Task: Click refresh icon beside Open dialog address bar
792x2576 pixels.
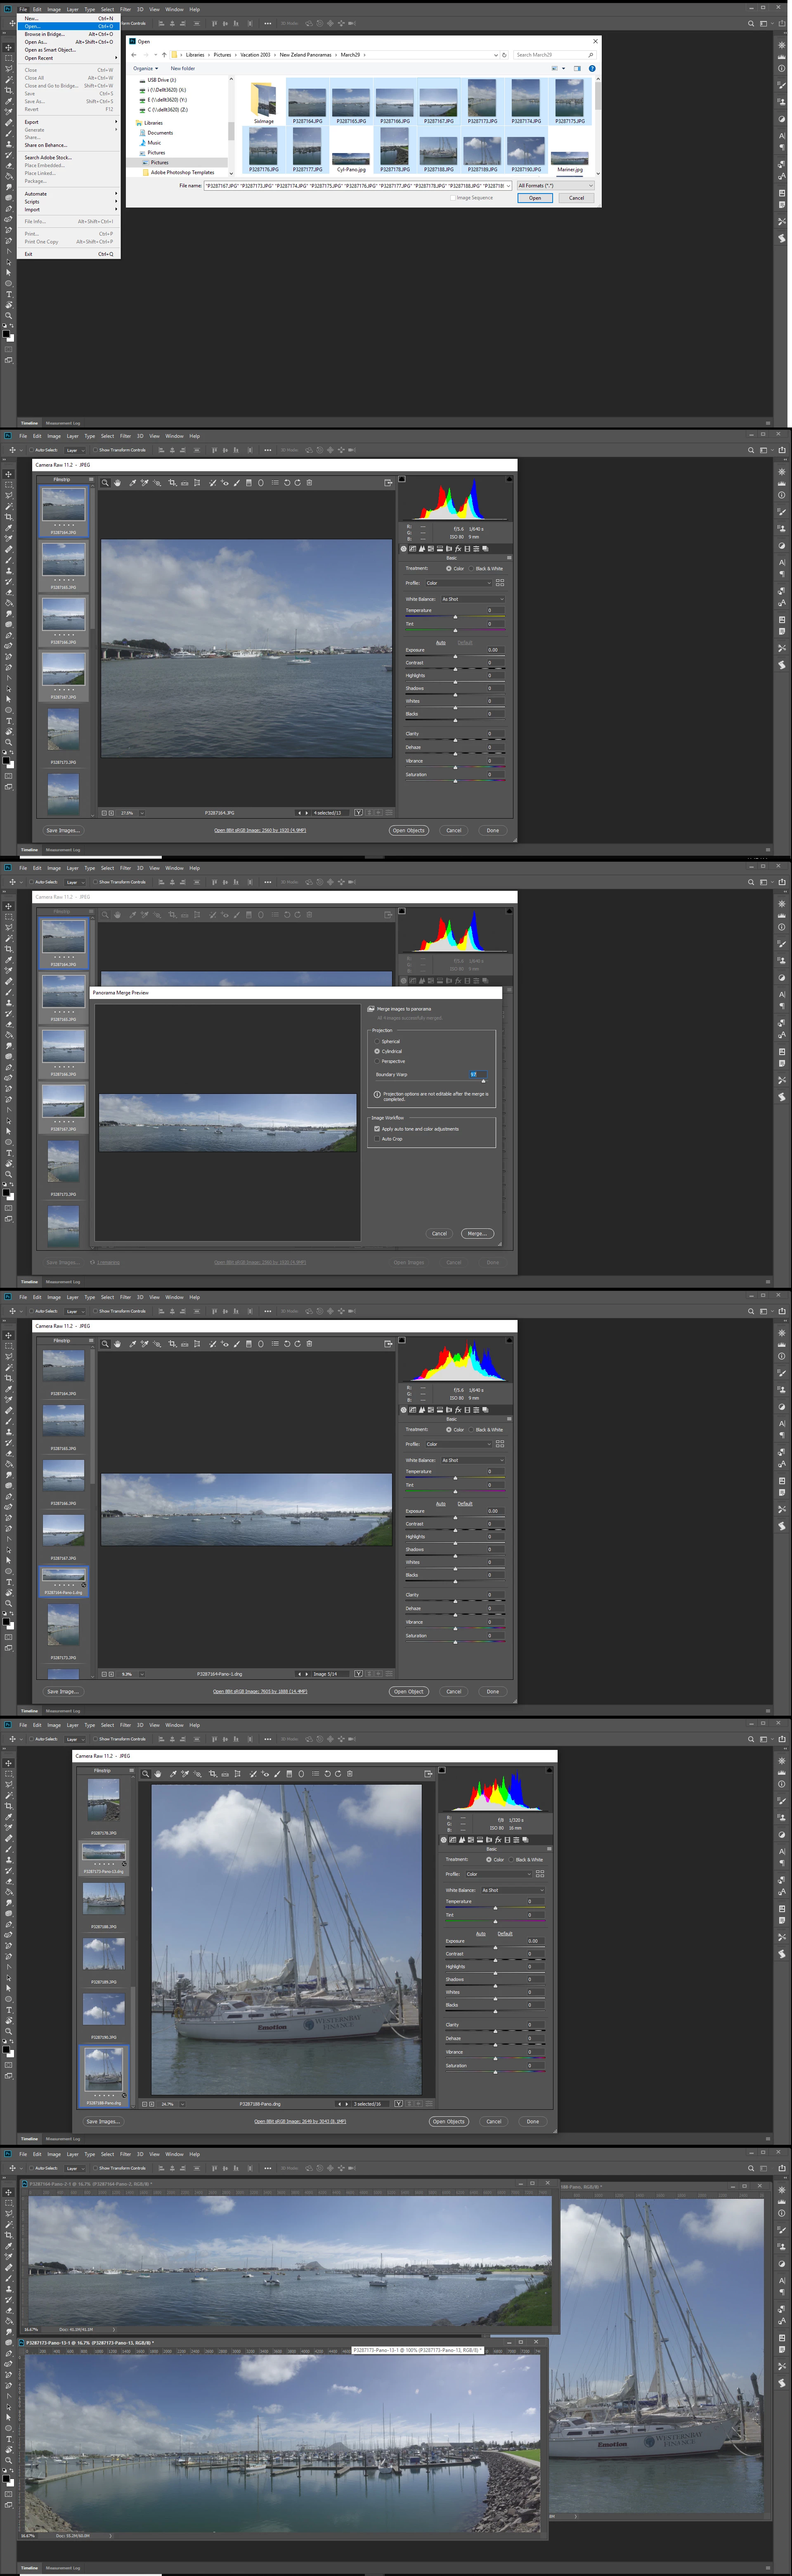Action: pos(504,55)
